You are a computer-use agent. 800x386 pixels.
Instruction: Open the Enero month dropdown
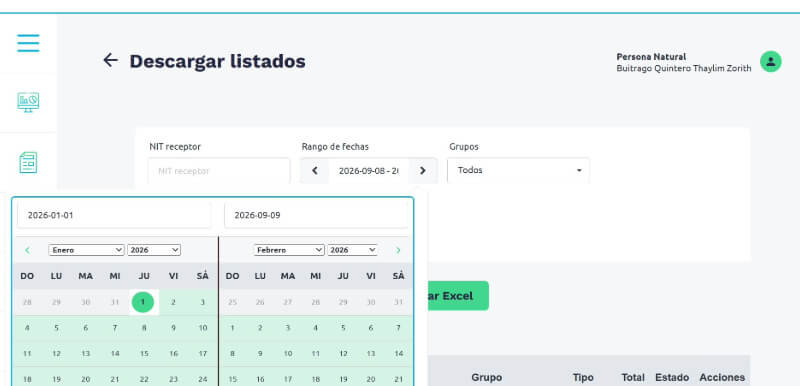86,250
